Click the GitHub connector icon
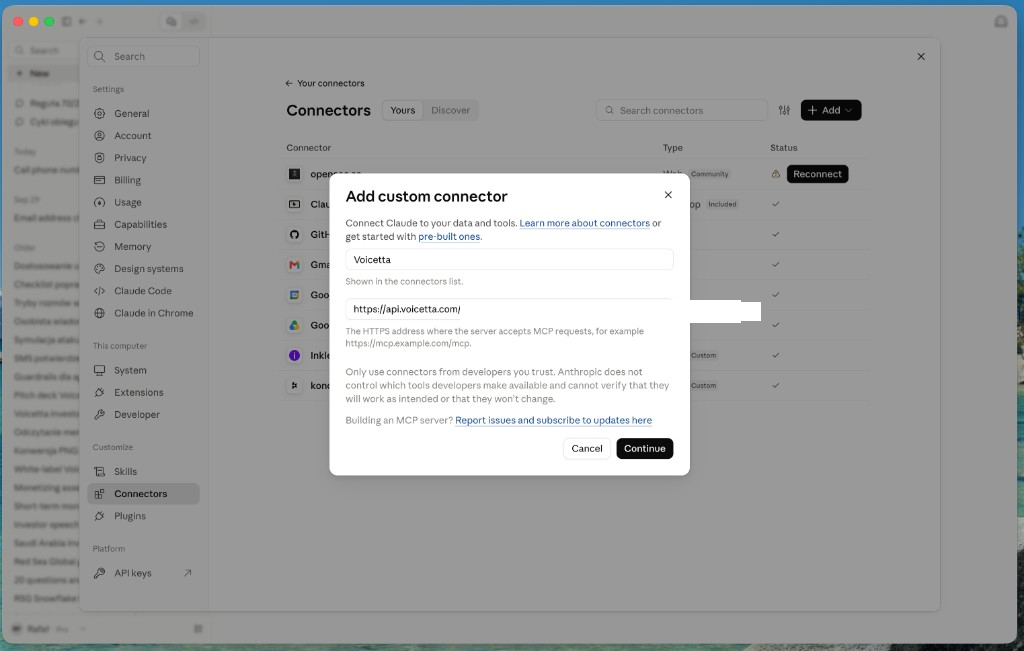Screen dimensions: 1024x651 pos(295,234)
